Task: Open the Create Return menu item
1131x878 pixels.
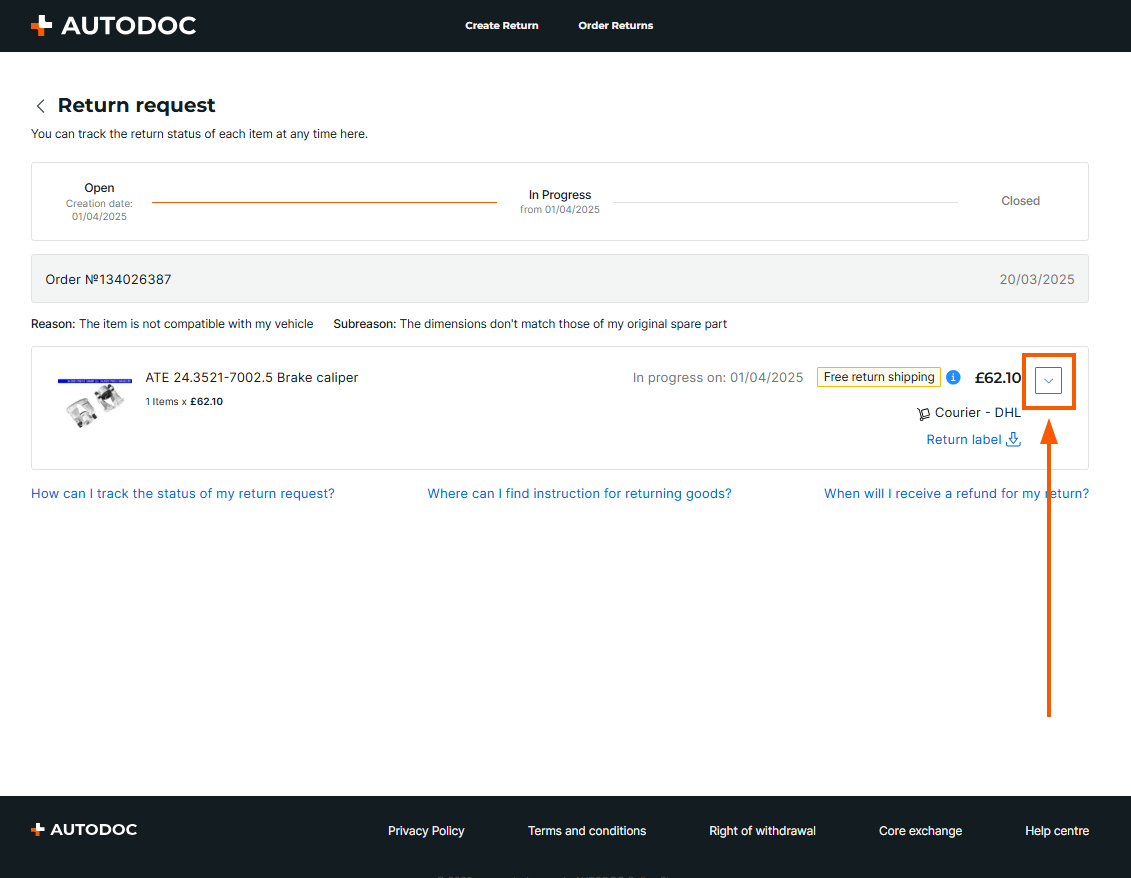Action: pyautogui.click(x=501, y=26)
